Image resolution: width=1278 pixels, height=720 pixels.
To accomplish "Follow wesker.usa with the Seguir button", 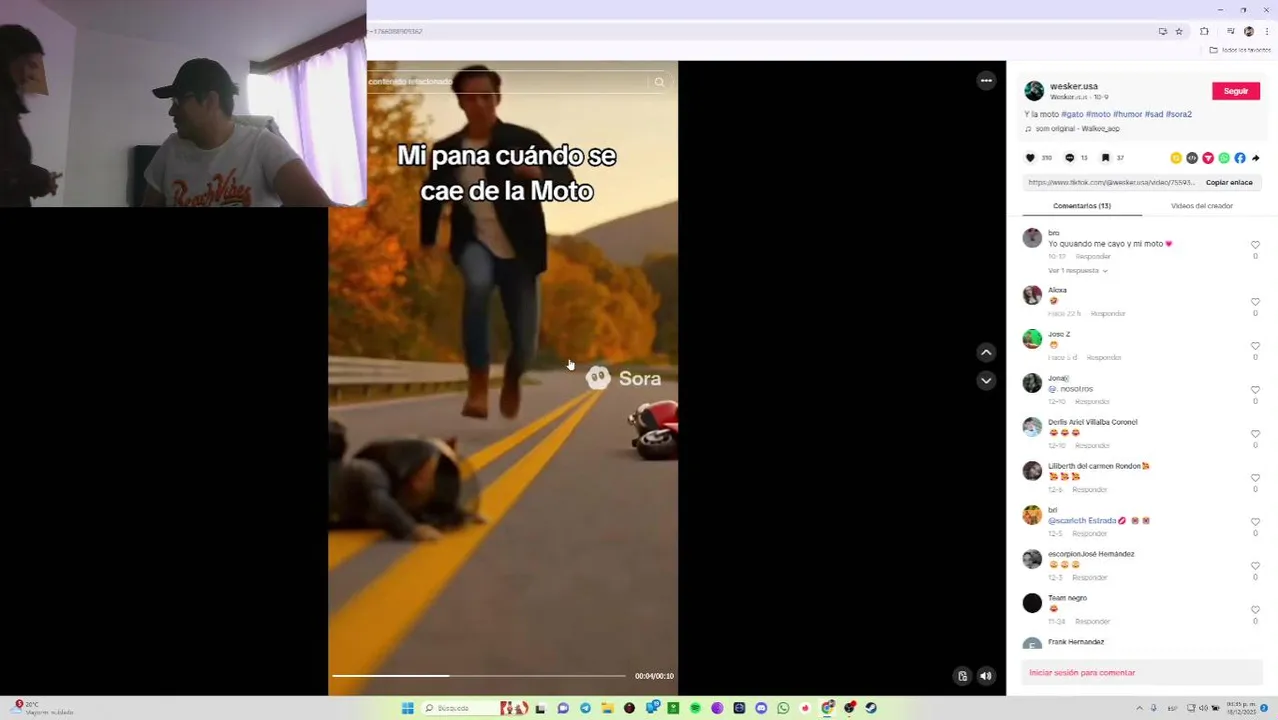I will [1236, 91].
